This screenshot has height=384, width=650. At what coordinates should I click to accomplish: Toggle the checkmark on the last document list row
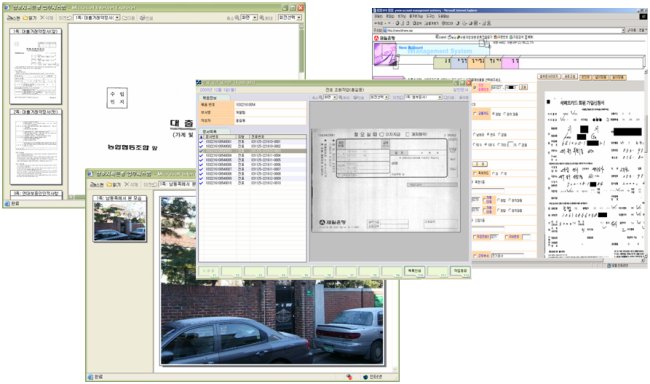click(201, 183)
